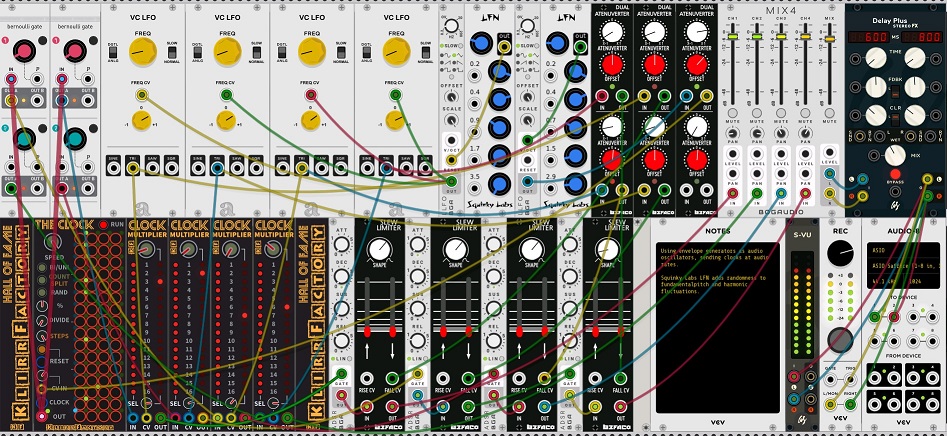Click the level knob on the REC module
Image resolution: width=947 pixels, height=436 pixels.
[840, 253]
